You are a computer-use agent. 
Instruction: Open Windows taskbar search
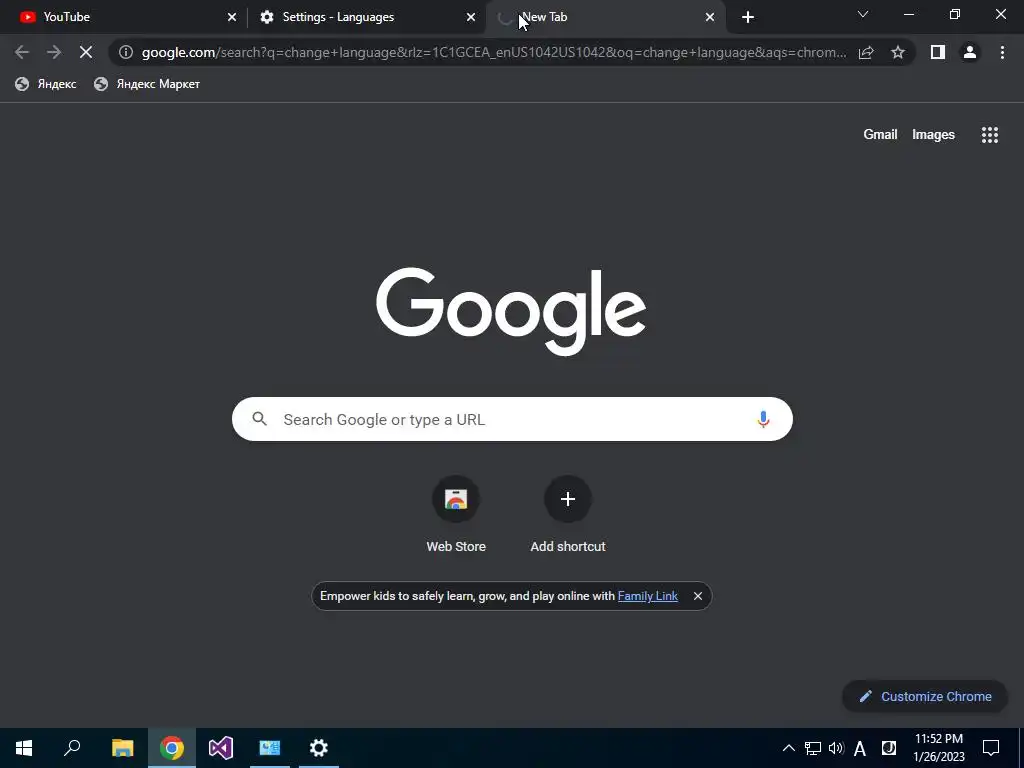coord(72,748)
